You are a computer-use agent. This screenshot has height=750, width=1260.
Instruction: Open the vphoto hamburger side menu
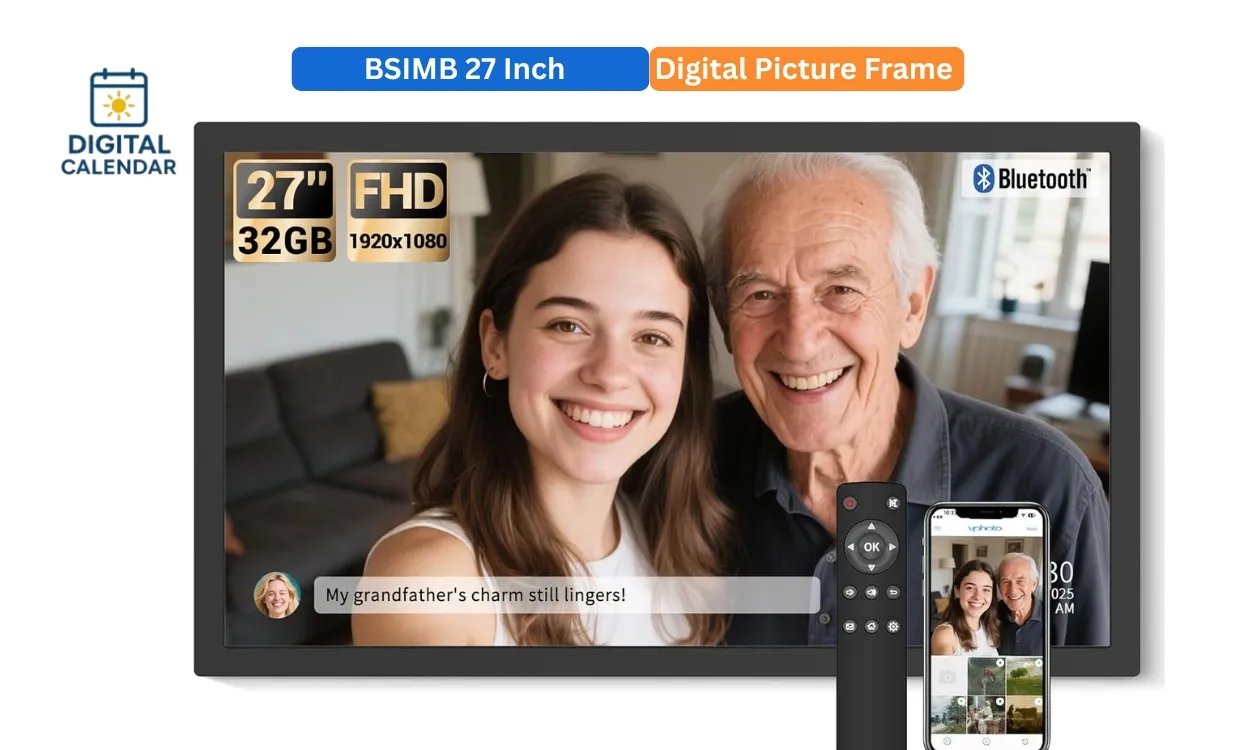(938, 527)
